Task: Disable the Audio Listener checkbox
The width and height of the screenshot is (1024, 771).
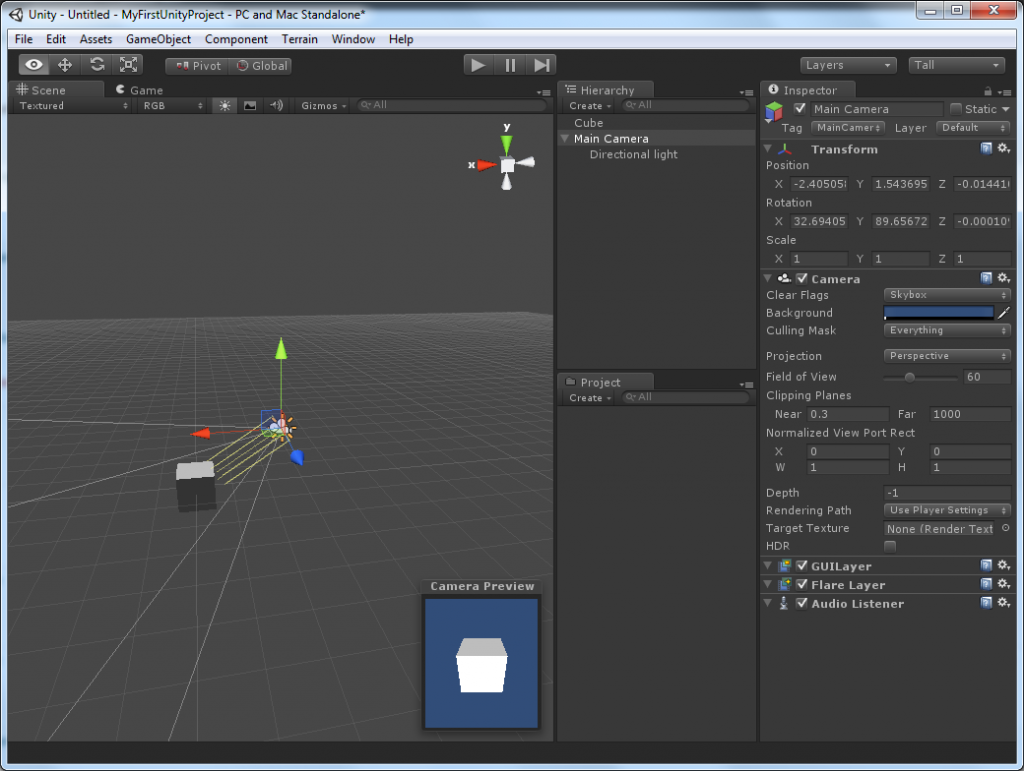Action: [x=802, y=604]
